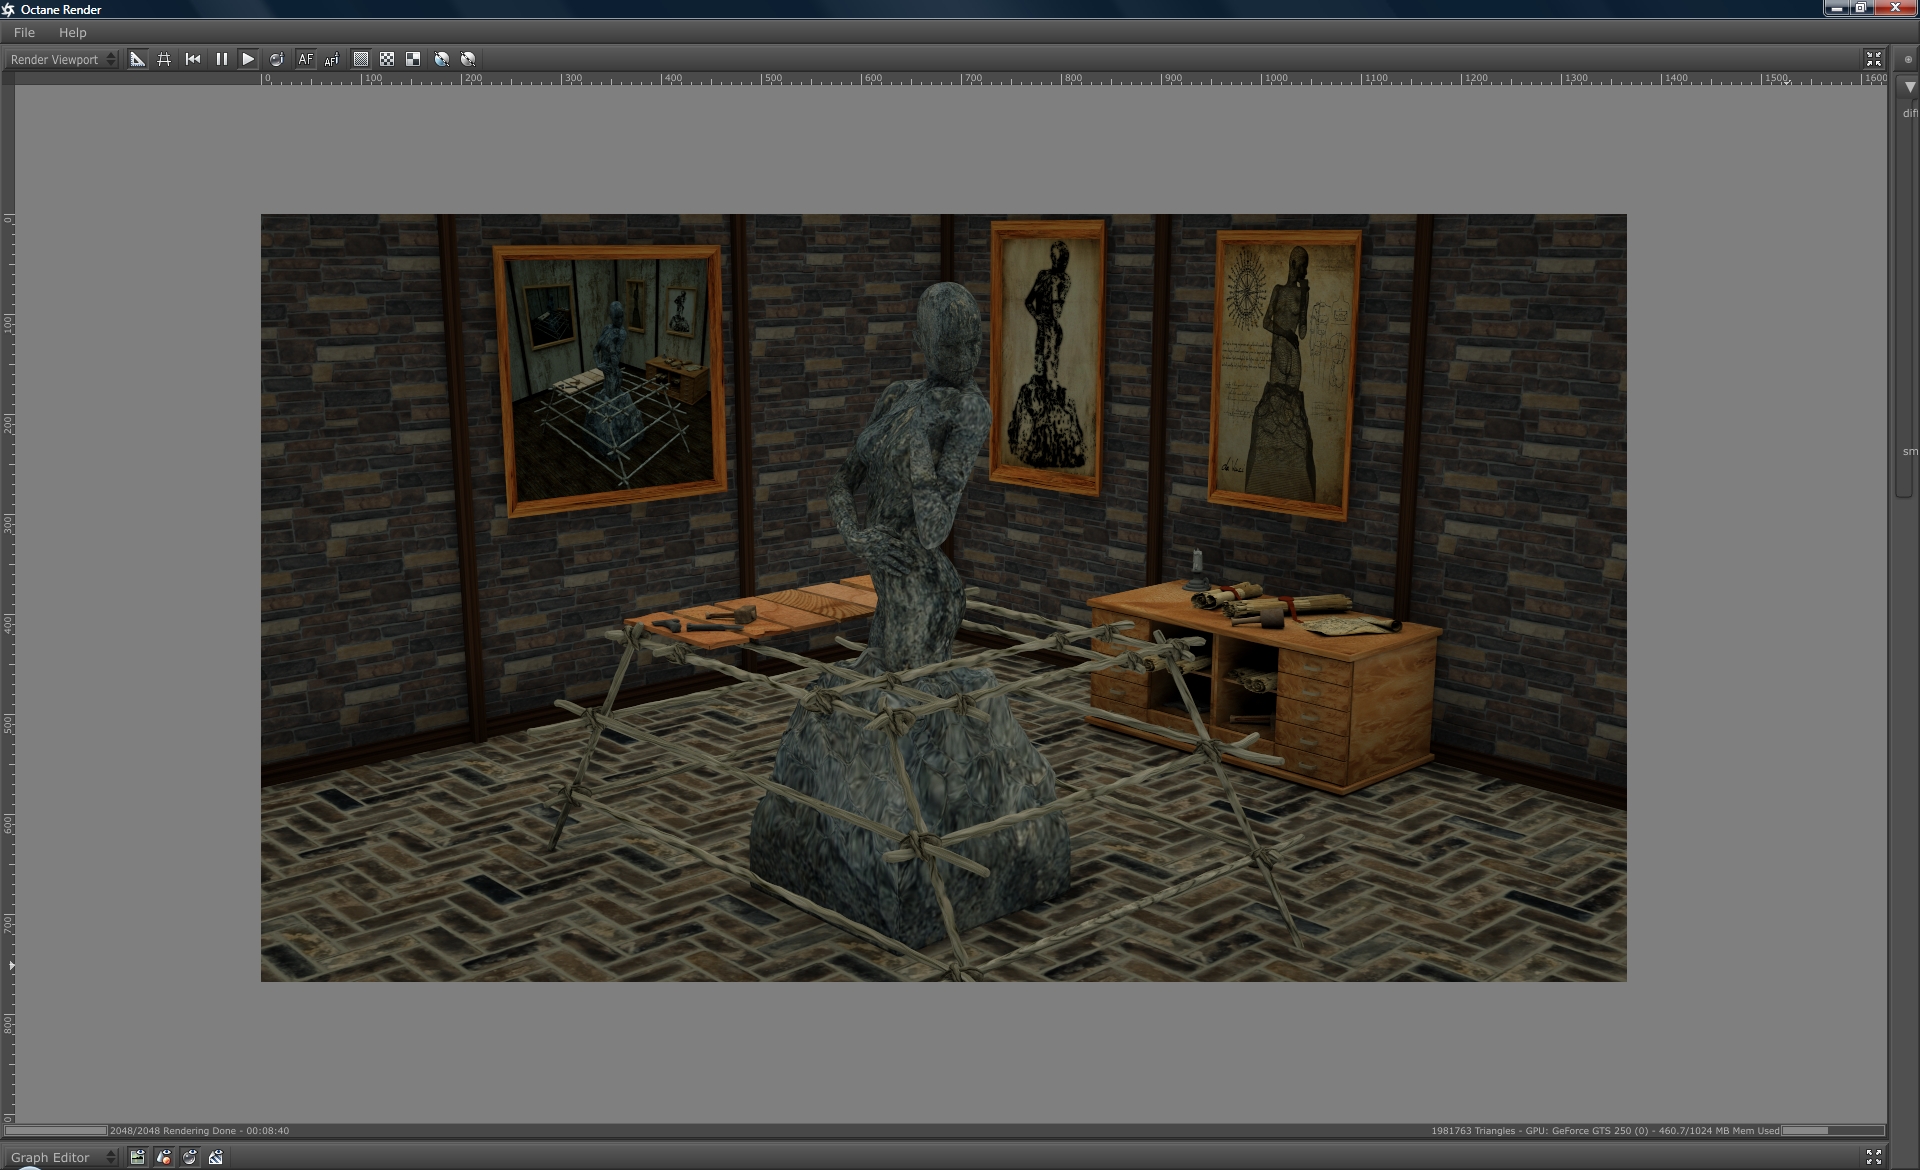Click the grey sphere clay mode icon
This screenshot has height=1170, width=1920.
pos(468,59)
